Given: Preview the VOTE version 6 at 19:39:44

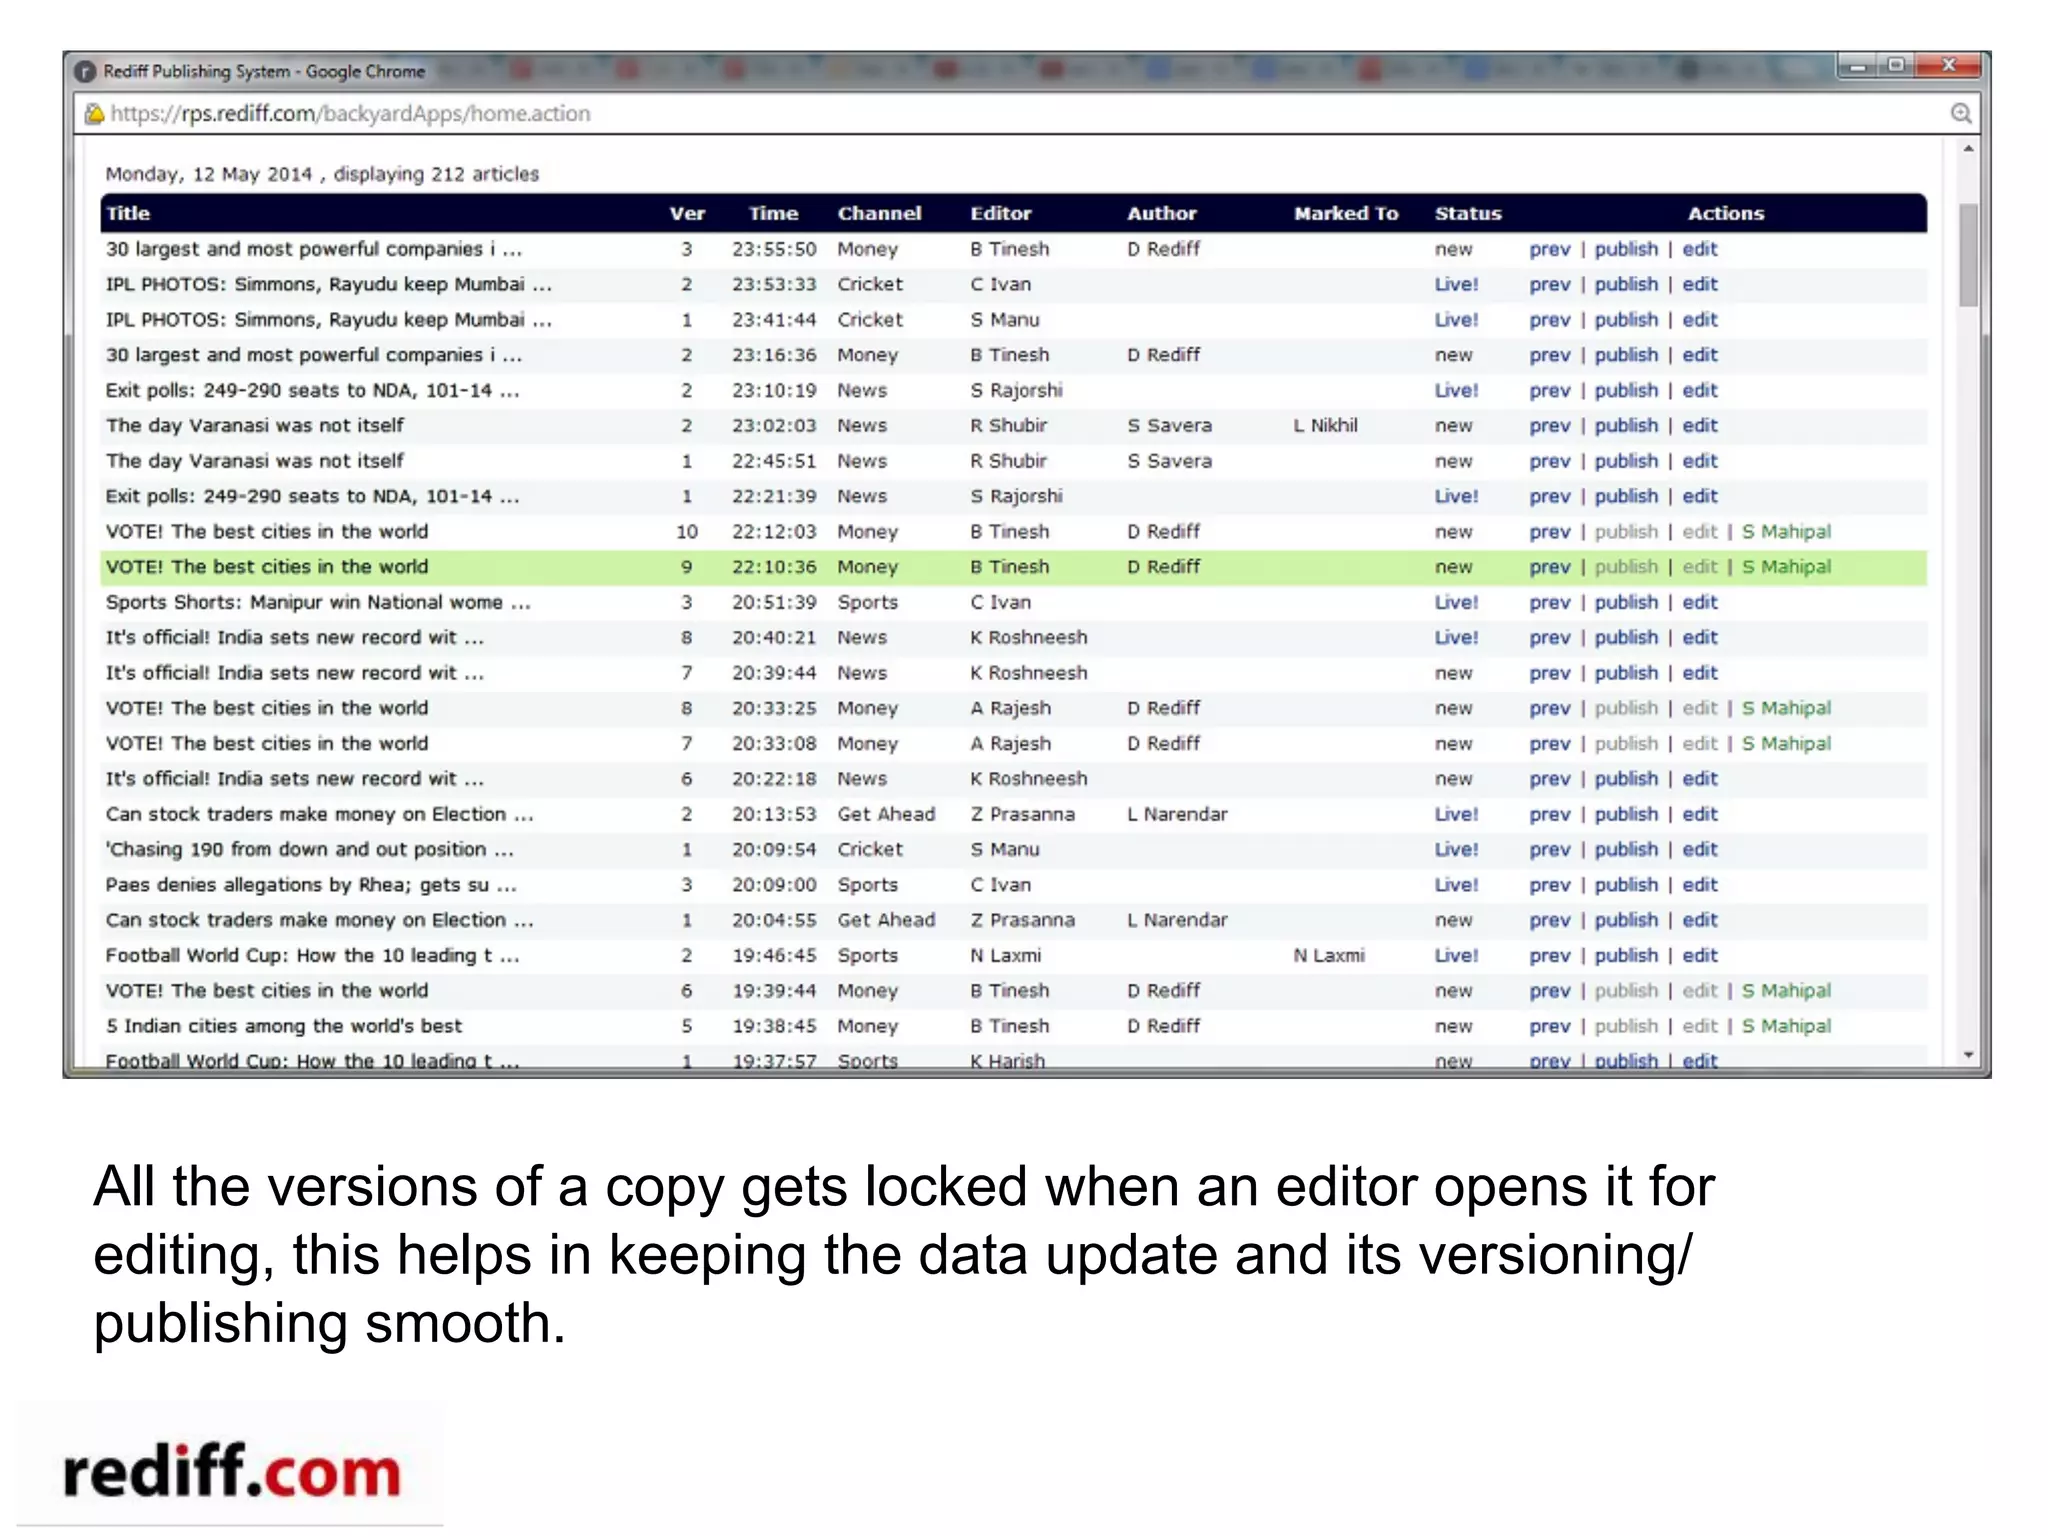Looking at the screenshot, I should [1549, 991].
